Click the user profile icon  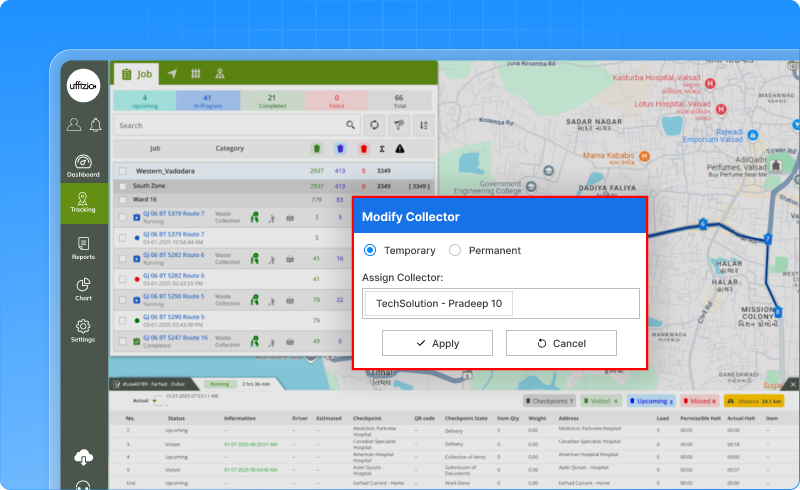pyautogui.click(x=73, y=125)
